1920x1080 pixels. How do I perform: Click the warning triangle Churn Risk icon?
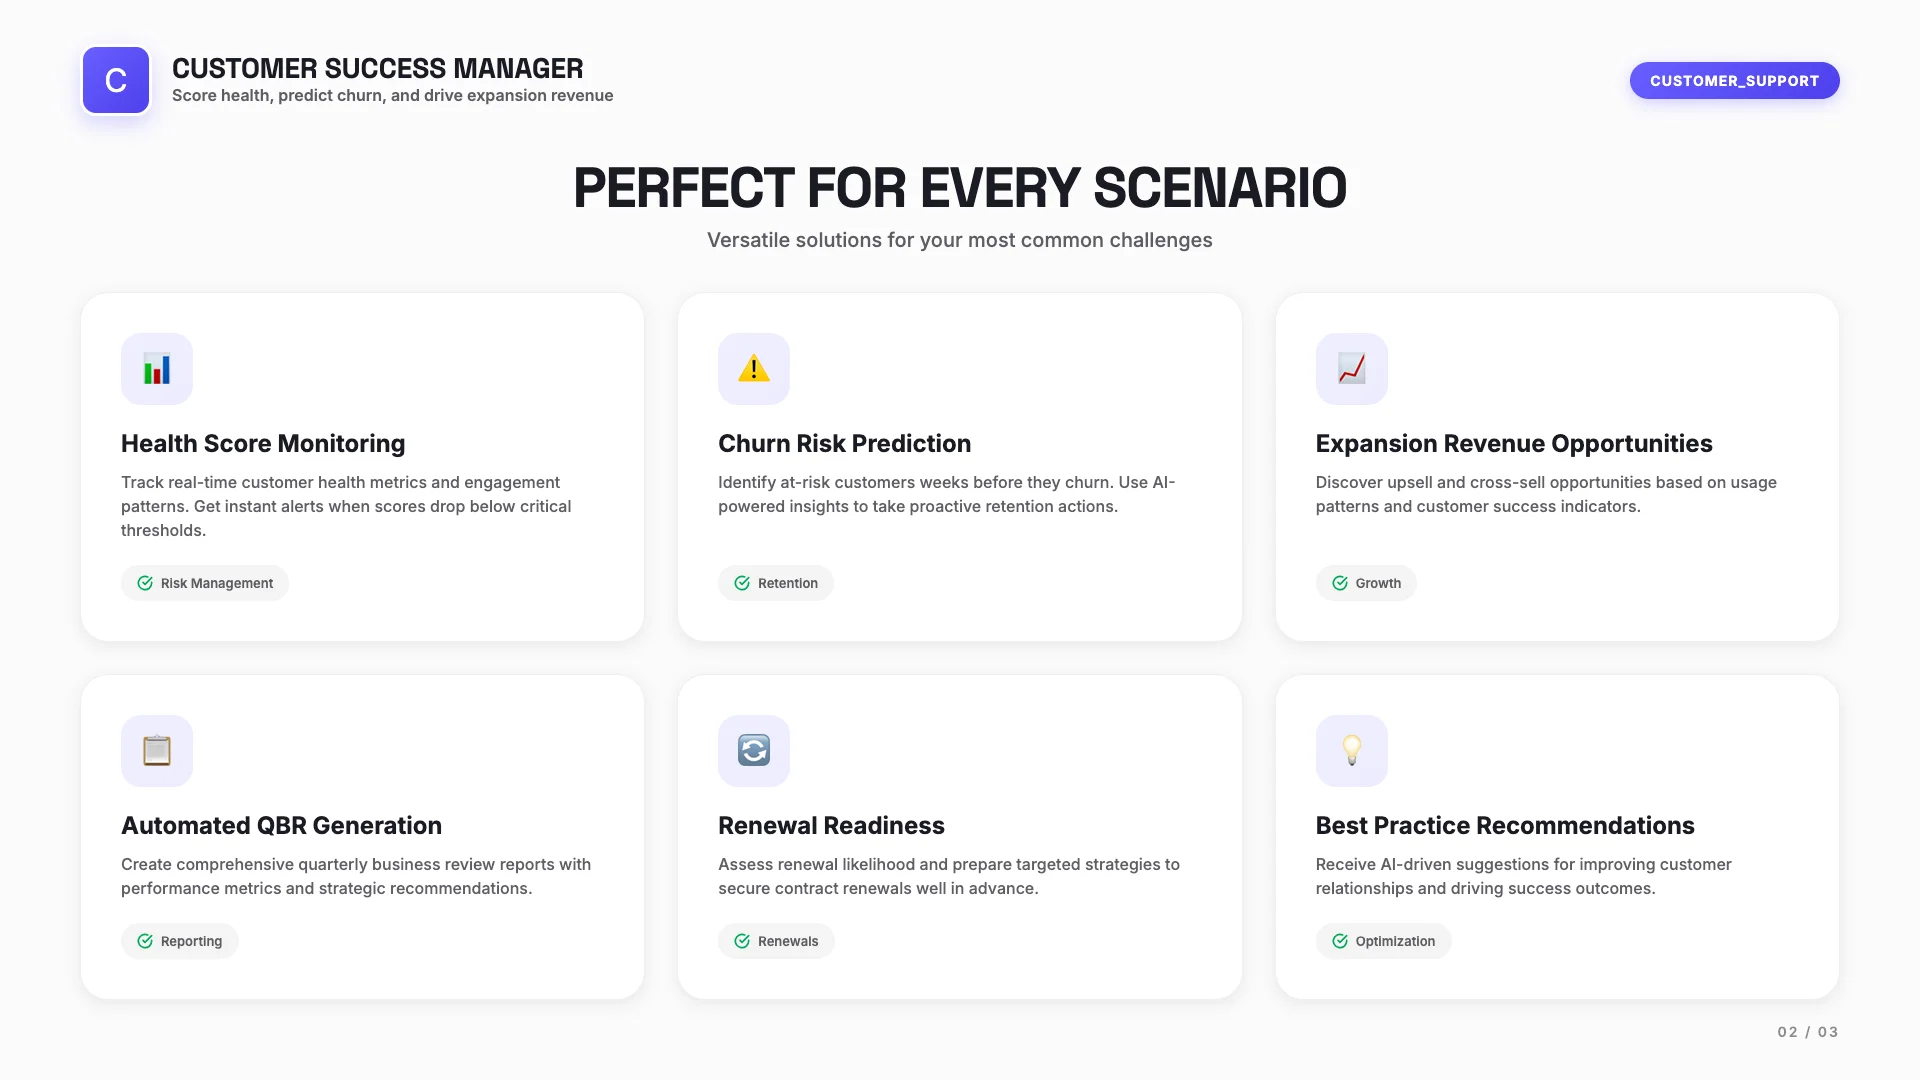pyautogui.click(x=754, y=369)
